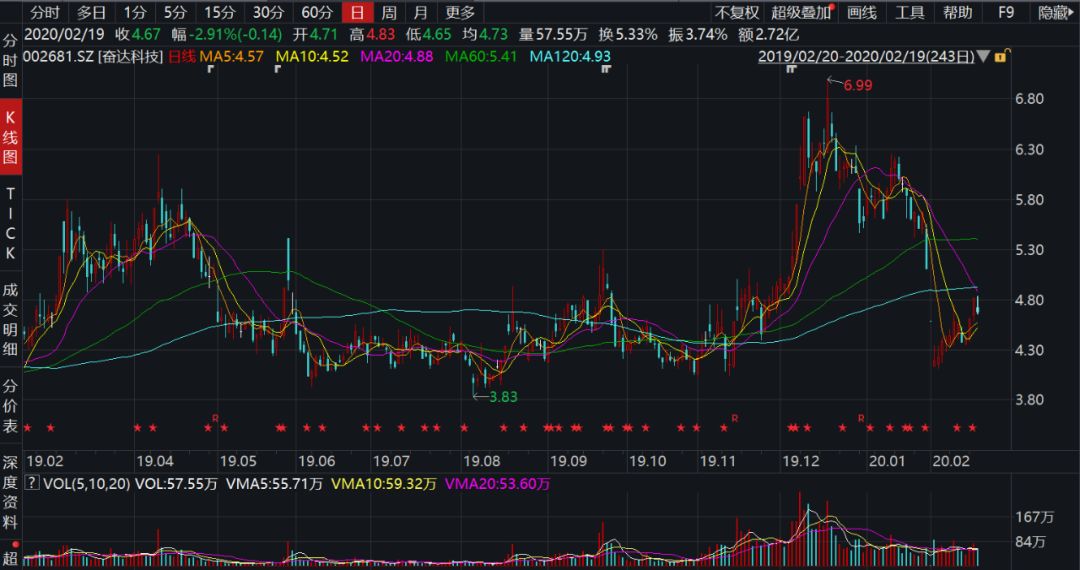
Task: Click the lock icon beside the date range
Action: (x=1000, y=57)
